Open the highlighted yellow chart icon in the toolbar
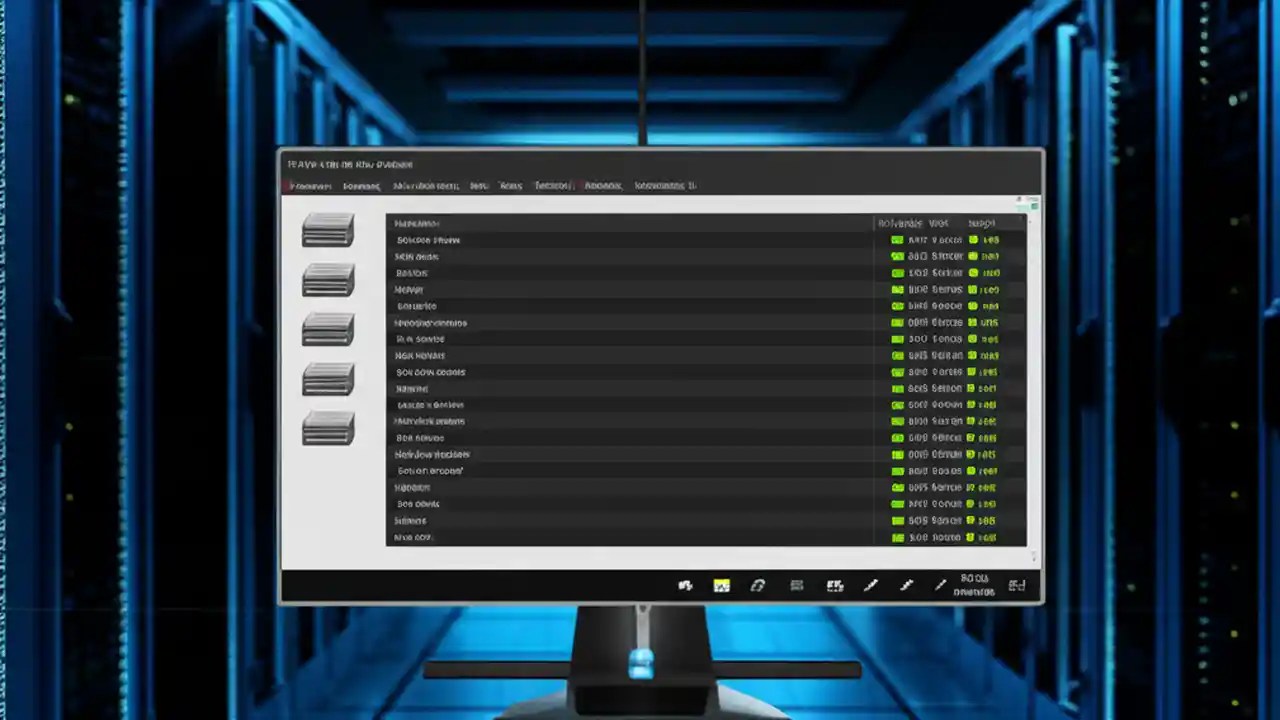 click(722, 585)
